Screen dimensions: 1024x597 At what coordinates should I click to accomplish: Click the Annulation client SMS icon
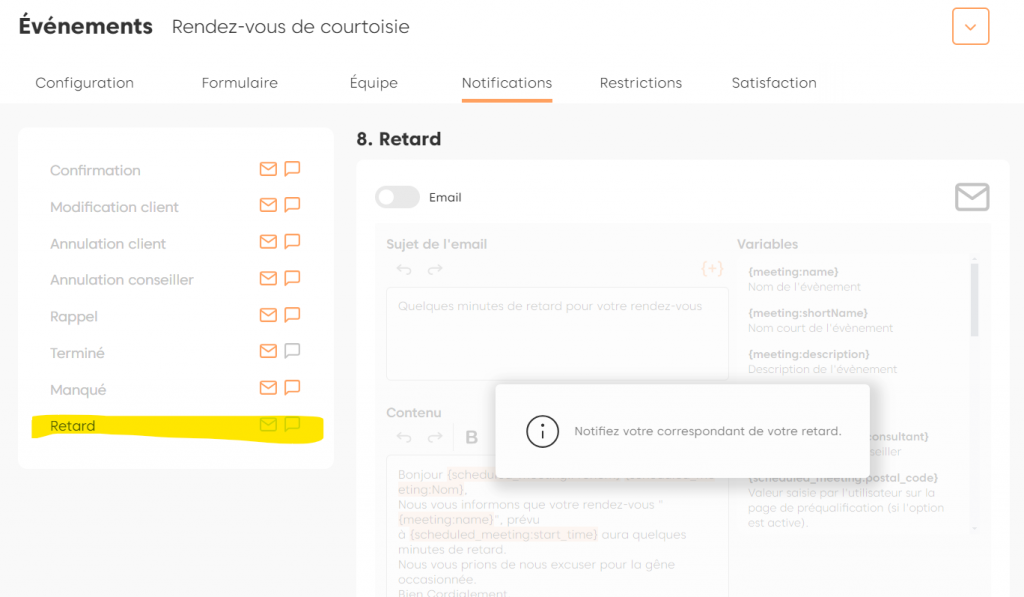coord(292,242)
